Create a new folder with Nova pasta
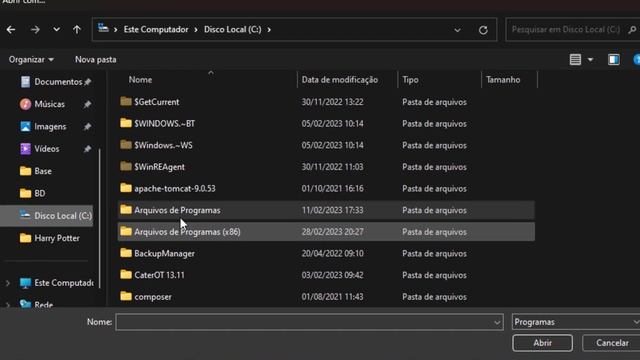The height and width of the screenshot is (360, 640). tap(96, 60)
